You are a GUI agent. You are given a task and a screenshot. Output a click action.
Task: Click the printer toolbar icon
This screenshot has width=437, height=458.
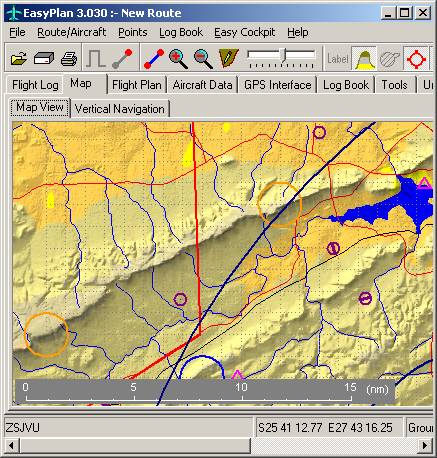pos(69,59)
